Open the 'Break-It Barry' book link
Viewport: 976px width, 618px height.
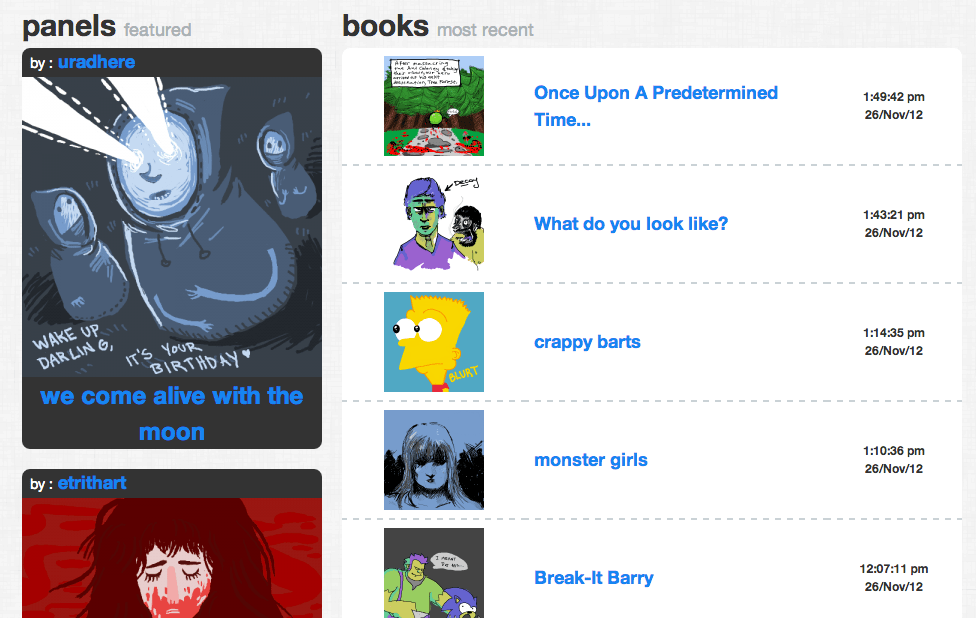pyautogui.click(x=594, y=578)
